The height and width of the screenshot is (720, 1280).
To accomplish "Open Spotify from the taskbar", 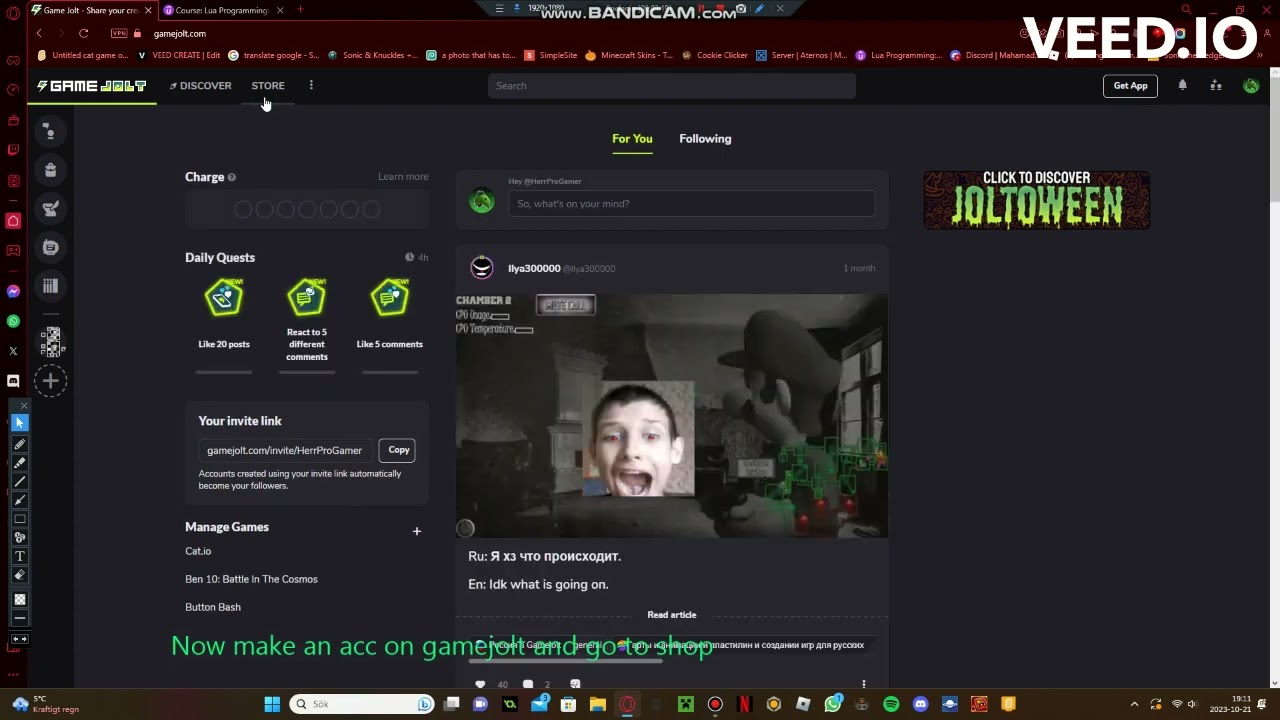I will [x=891, y=704].
